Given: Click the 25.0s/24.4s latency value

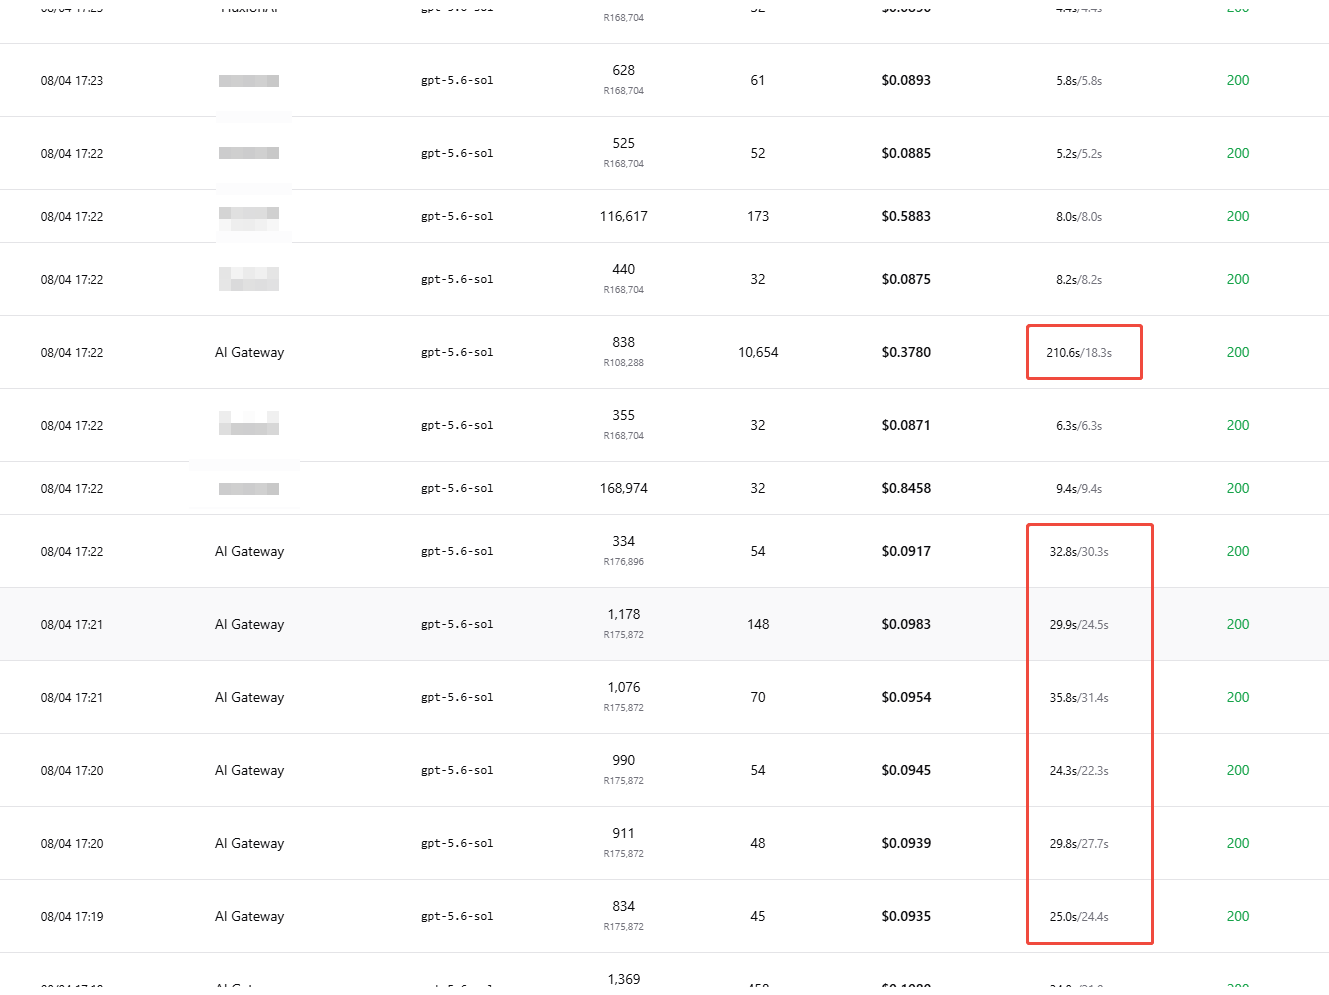Looking at the screenshot, I should pyautogui.click(x=1079, y=917).
